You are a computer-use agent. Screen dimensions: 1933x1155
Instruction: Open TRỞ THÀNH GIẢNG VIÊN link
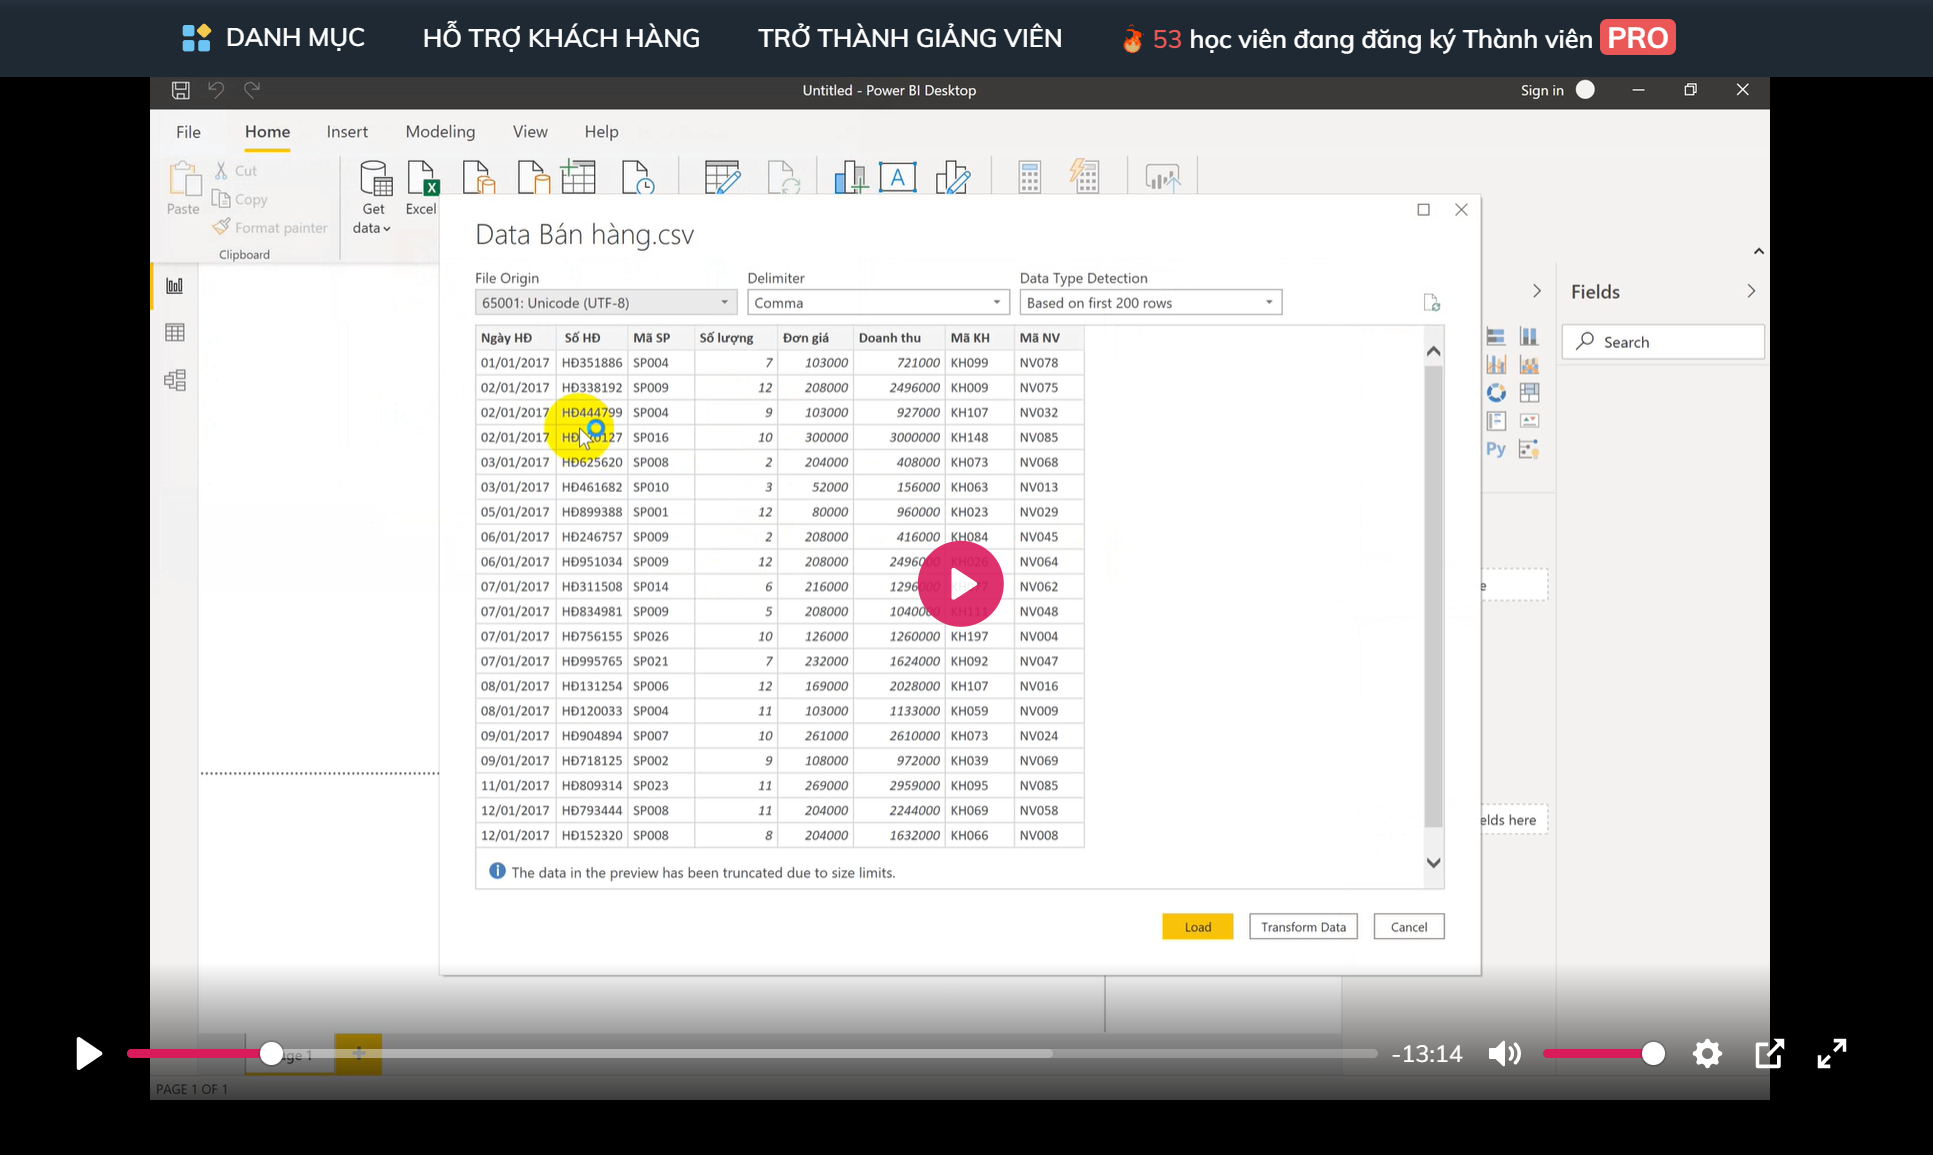pos(909,38)
